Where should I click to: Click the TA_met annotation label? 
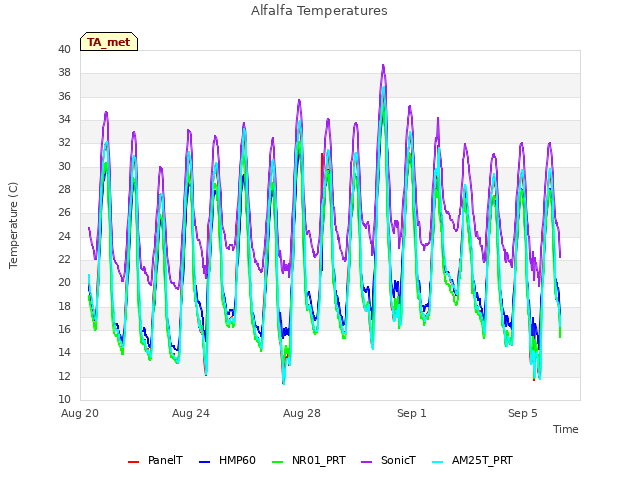(109, 42)
